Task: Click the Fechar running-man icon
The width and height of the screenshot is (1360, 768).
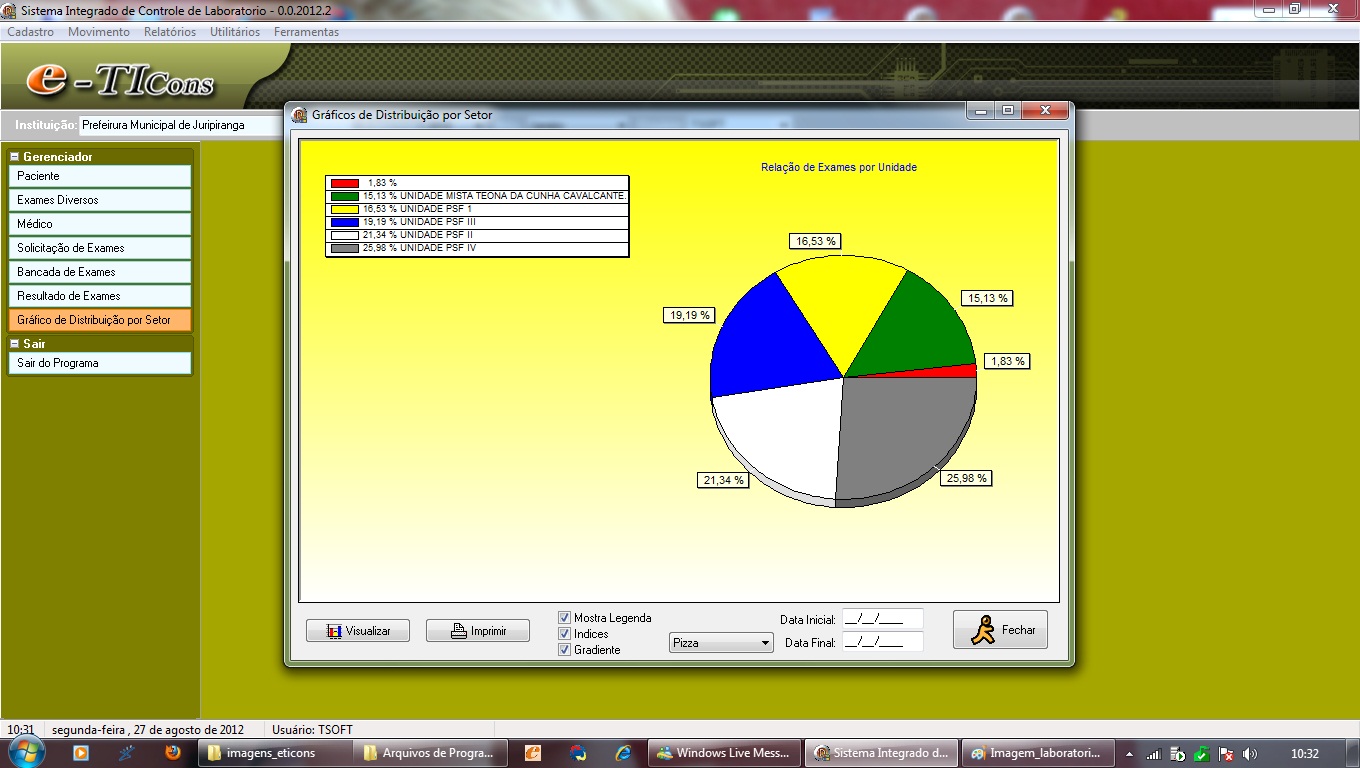Action: pos(984,630)
